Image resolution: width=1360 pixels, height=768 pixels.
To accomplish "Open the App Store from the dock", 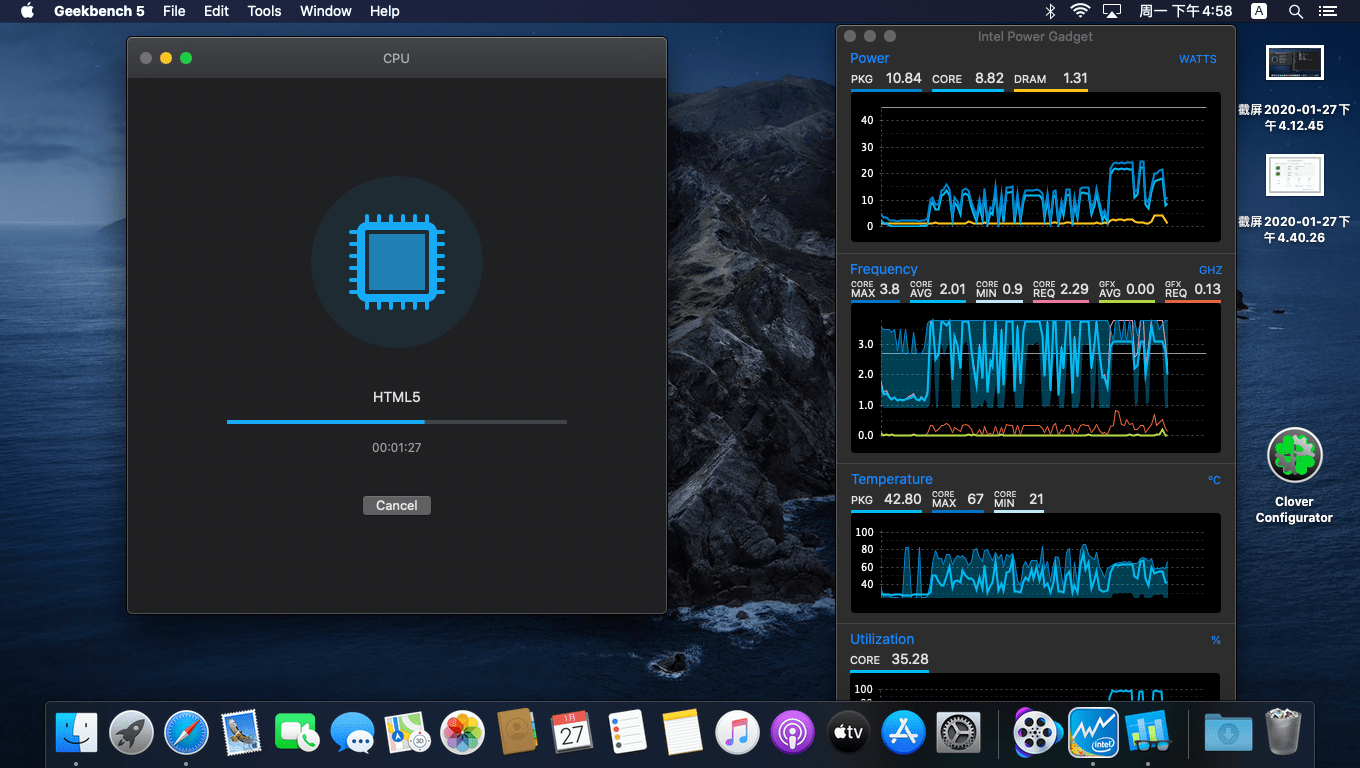I will tap(903, 733).
